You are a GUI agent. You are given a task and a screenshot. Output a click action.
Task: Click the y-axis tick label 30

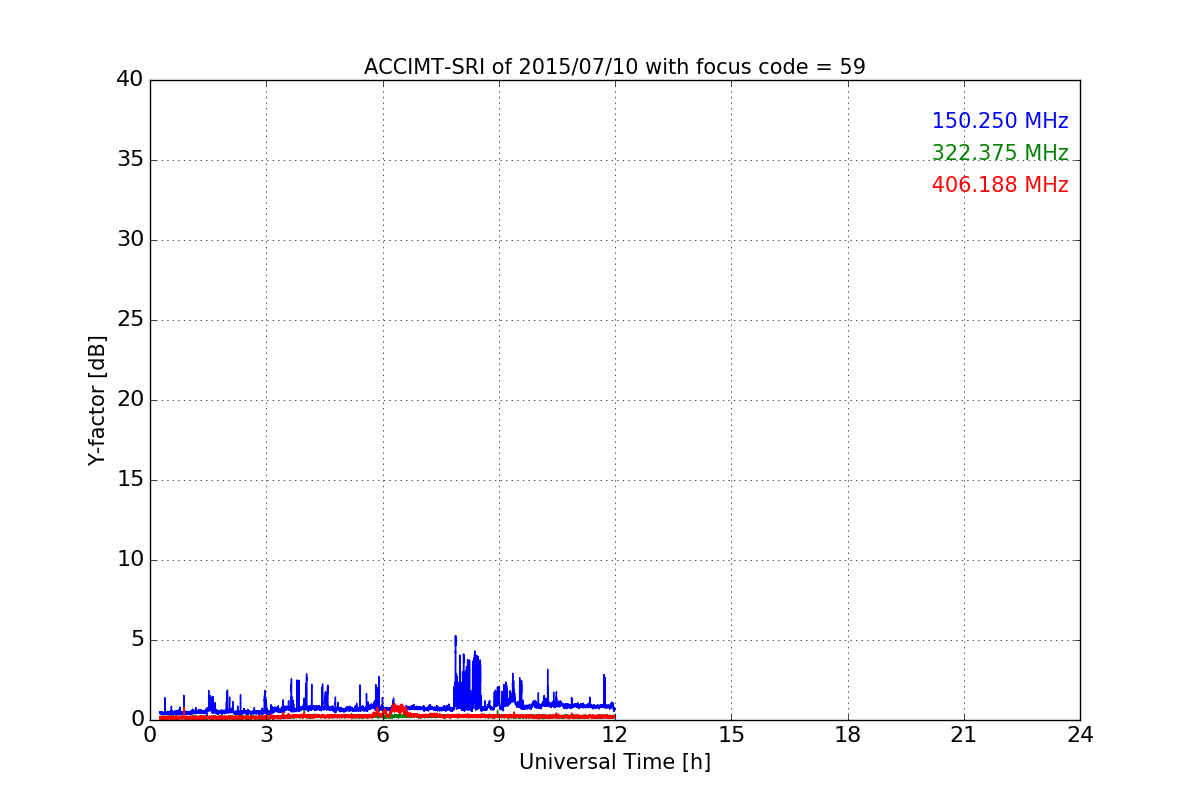(130, 240)
